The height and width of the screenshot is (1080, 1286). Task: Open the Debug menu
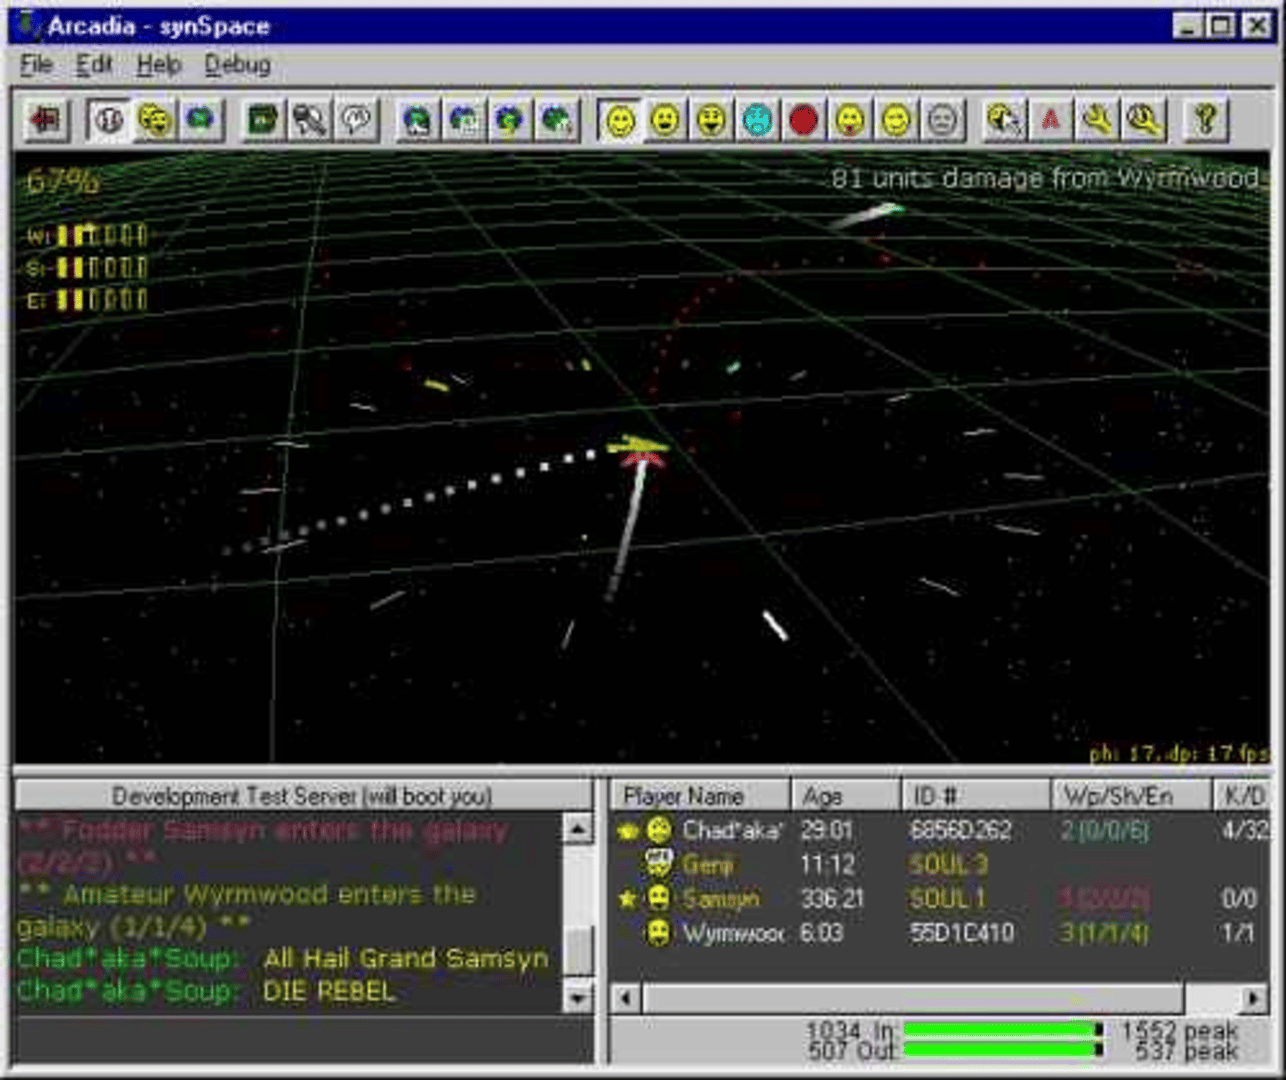tap(237, 65)
